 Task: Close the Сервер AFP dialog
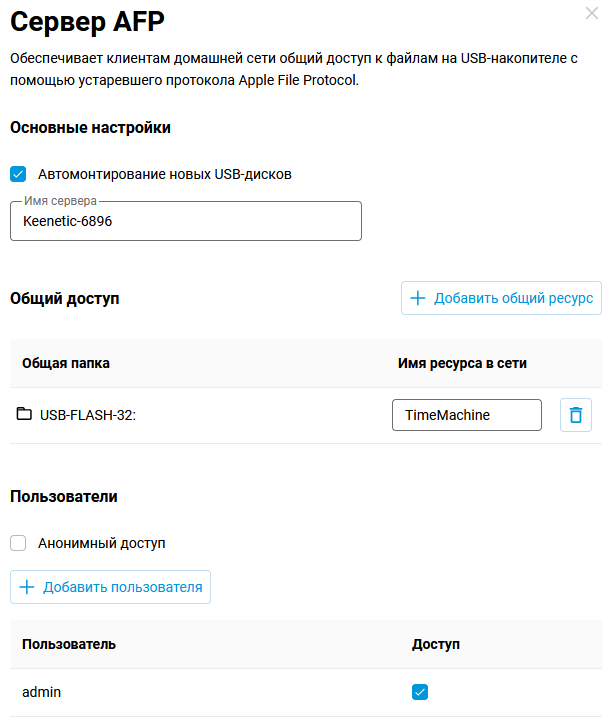tap(592, 14)
